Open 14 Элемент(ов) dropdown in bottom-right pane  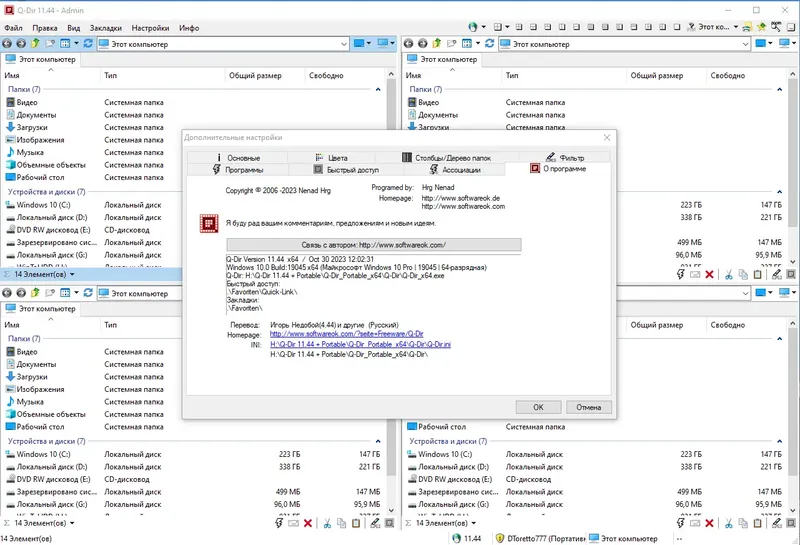pyautogui.click(x=473, y=523)
